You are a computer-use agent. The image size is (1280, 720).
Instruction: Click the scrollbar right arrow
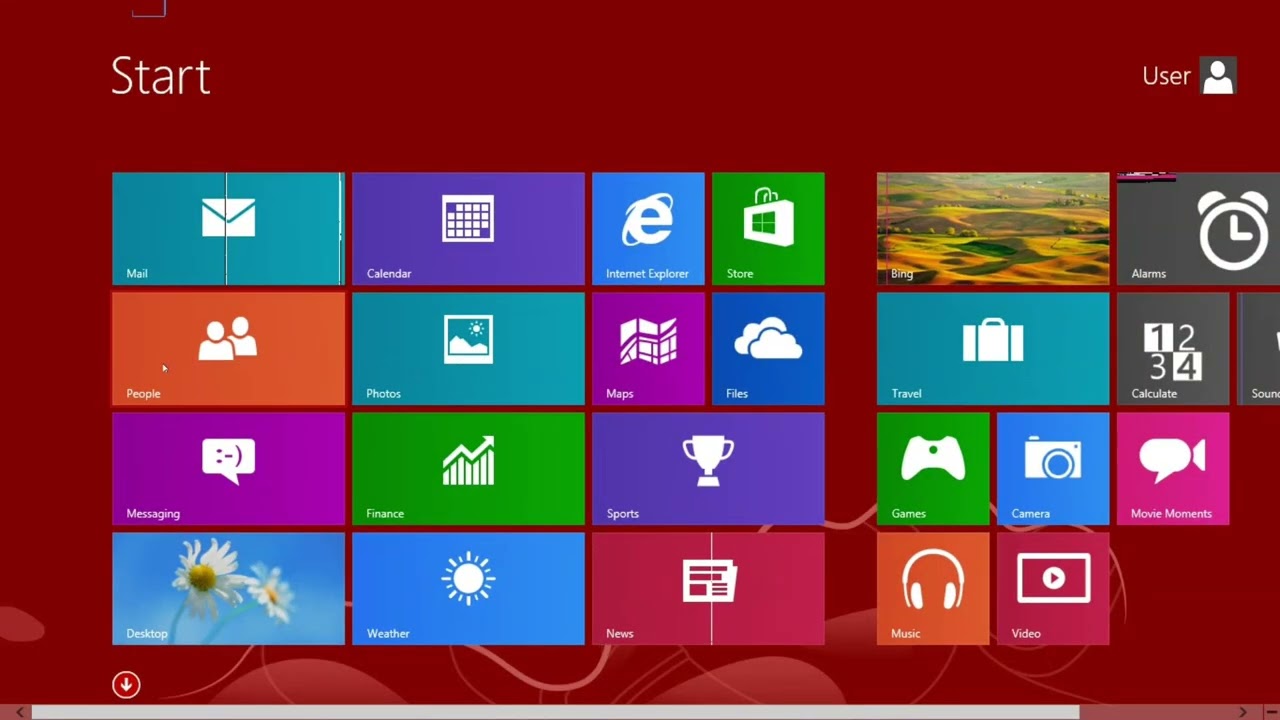(x=1243, y=712)
